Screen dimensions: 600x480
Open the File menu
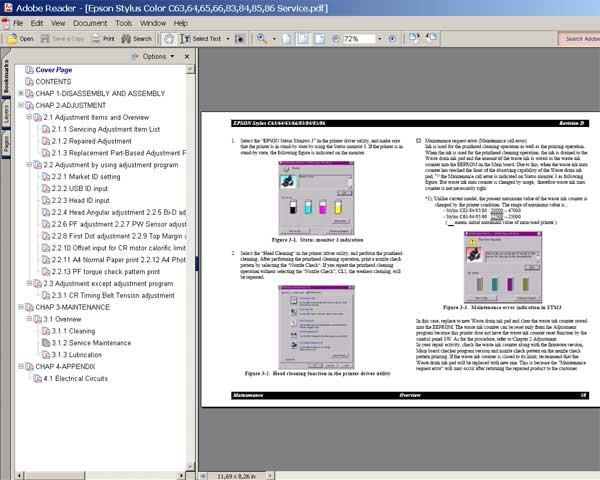pos(18,23)
